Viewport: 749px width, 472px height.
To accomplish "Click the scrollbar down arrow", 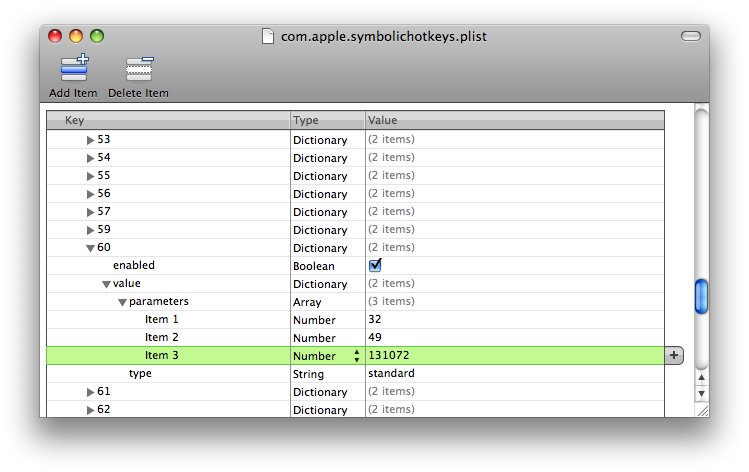I will tap(701, 394).
